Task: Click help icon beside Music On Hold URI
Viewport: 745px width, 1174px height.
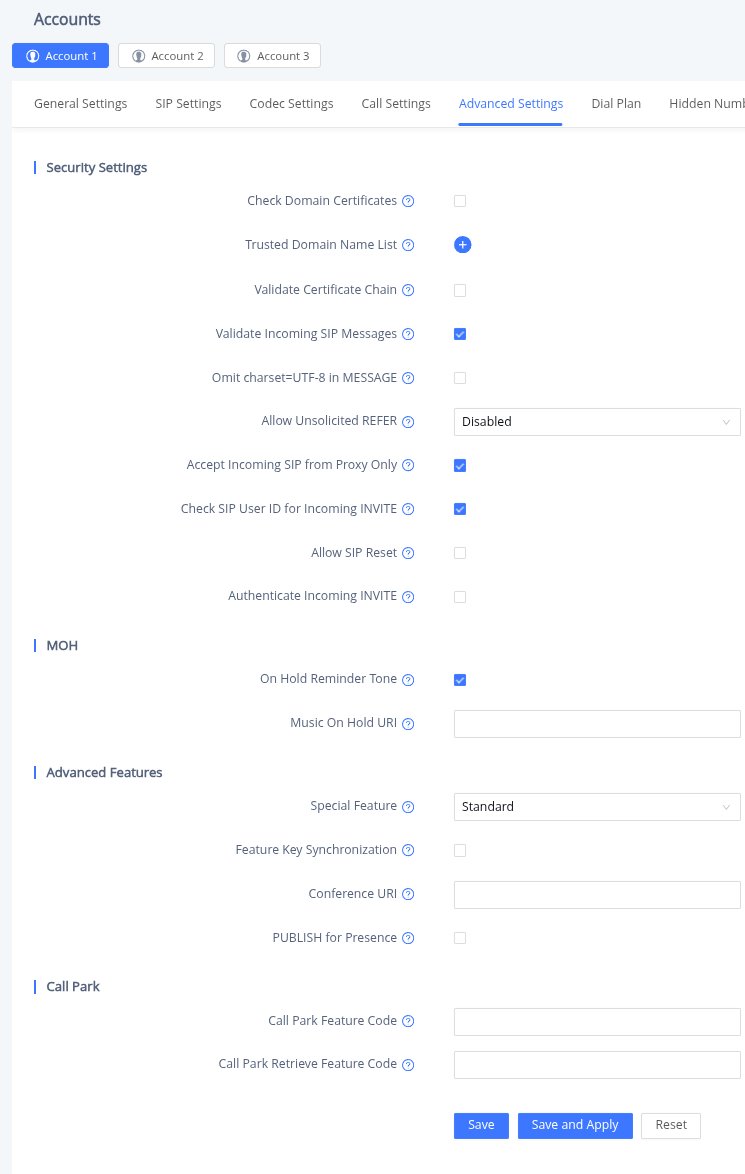Action: point(408,724)
